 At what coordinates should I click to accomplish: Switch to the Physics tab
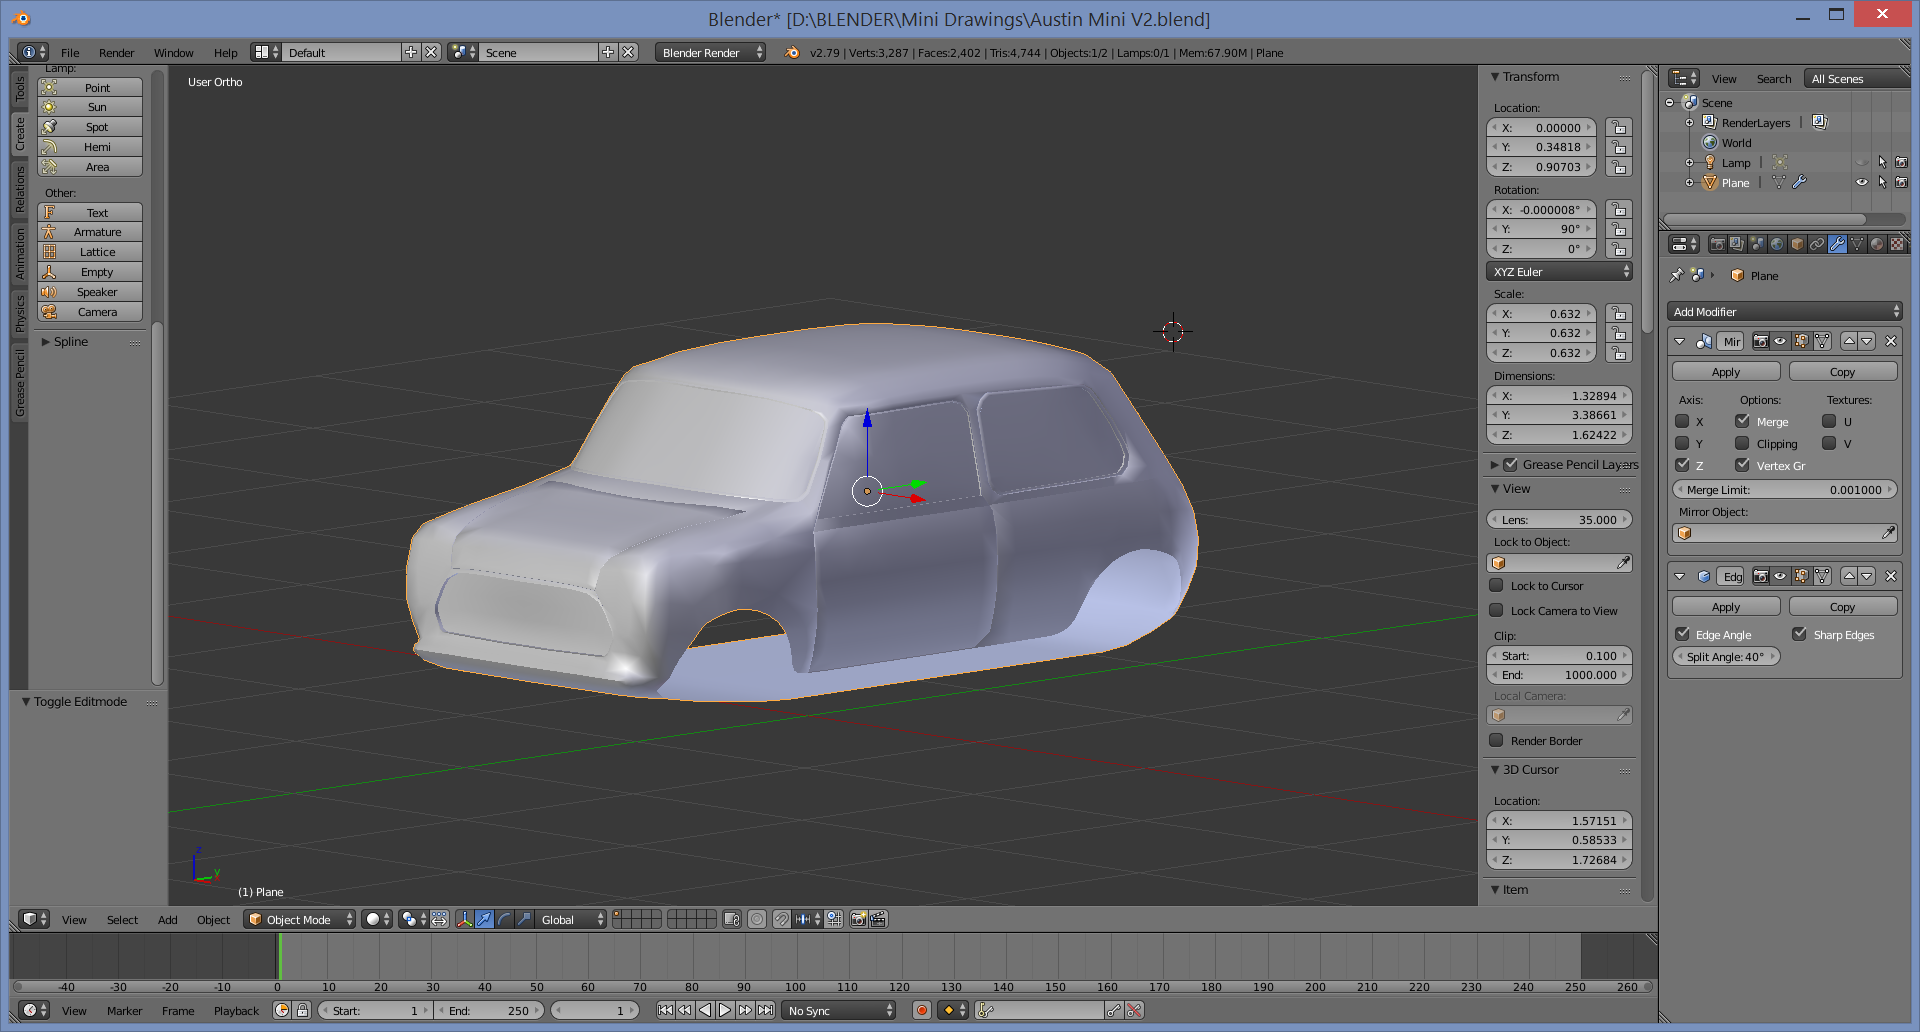pos(20,313)
